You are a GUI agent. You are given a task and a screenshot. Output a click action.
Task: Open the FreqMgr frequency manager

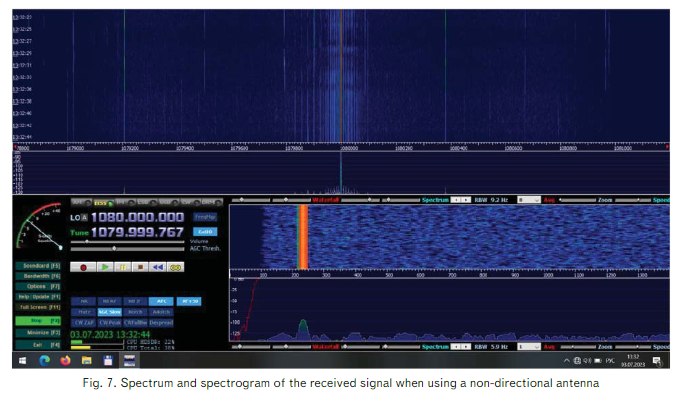(x=205, y=217)
